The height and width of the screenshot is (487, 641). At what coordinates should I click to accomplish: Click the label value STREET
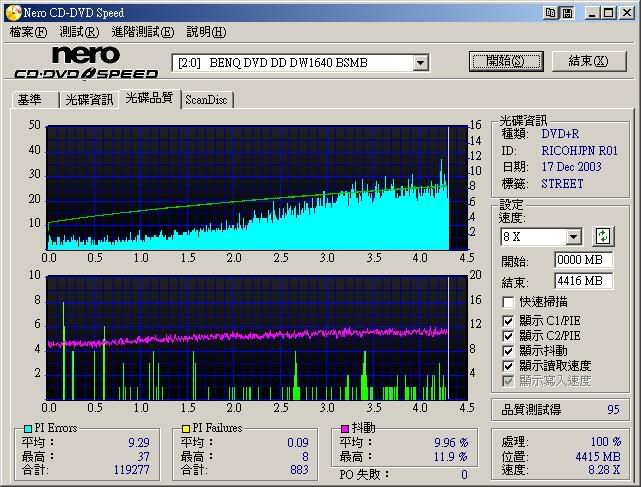[x=562, y=184]
